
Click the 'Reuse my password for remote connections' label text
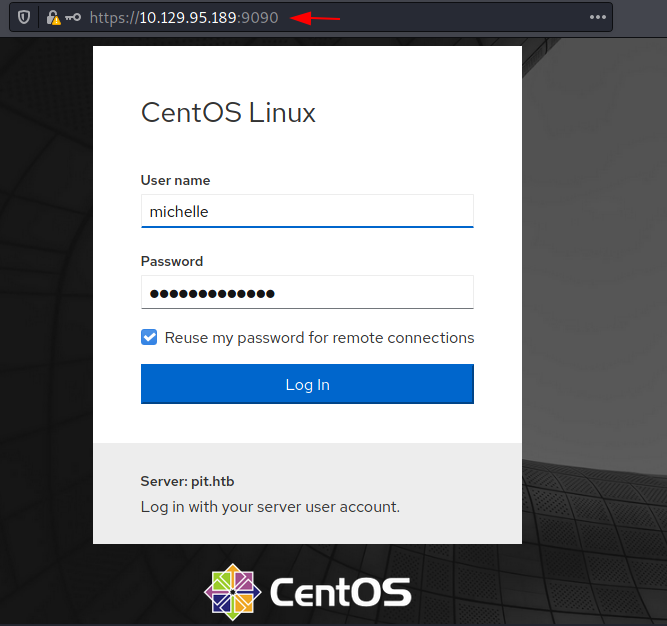[x=319, y=338]
